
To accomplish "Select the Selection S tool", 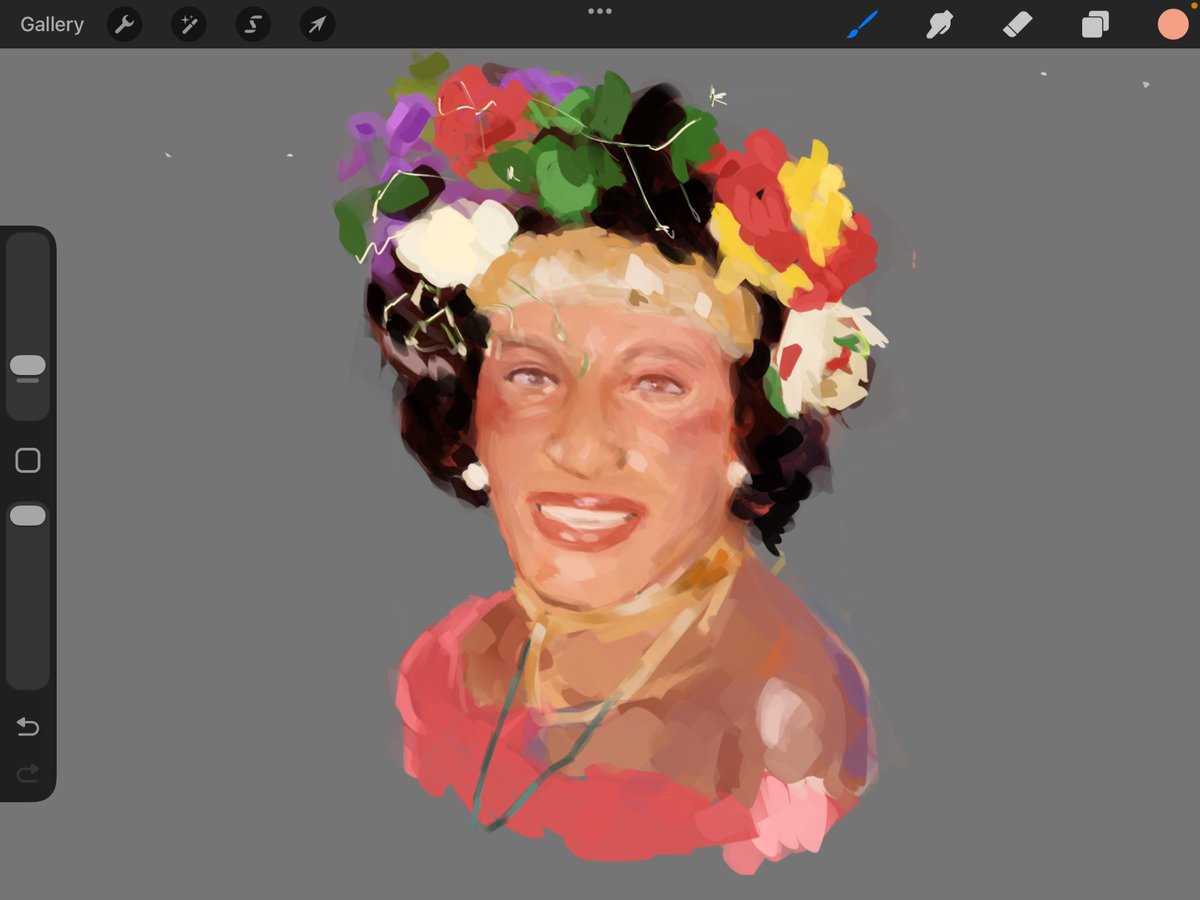I will (253, 25).
